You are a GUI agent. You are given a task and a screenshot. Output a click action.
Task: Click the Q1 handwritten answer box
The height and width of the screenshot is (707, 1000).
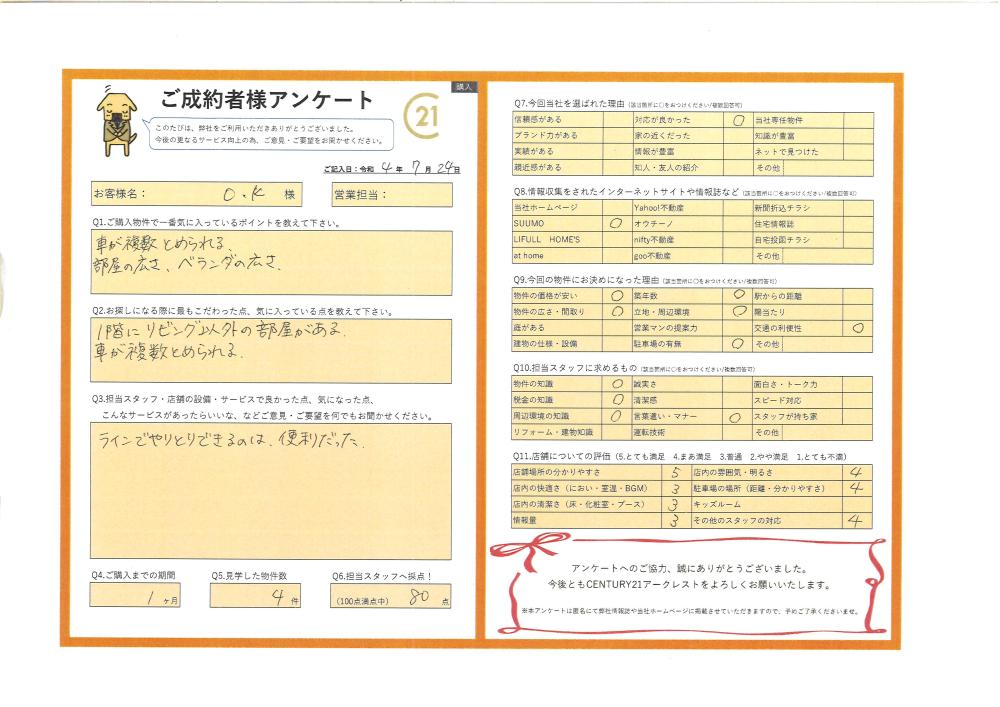270,257
